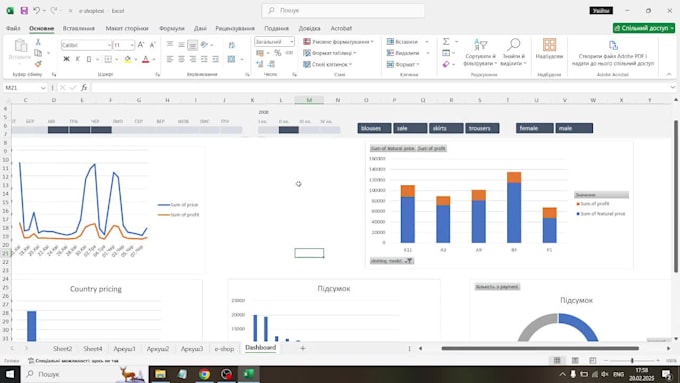Screen dimensions: 680x383
Task: Click the AutoSum sigma icon
Action: click(446, 42)
